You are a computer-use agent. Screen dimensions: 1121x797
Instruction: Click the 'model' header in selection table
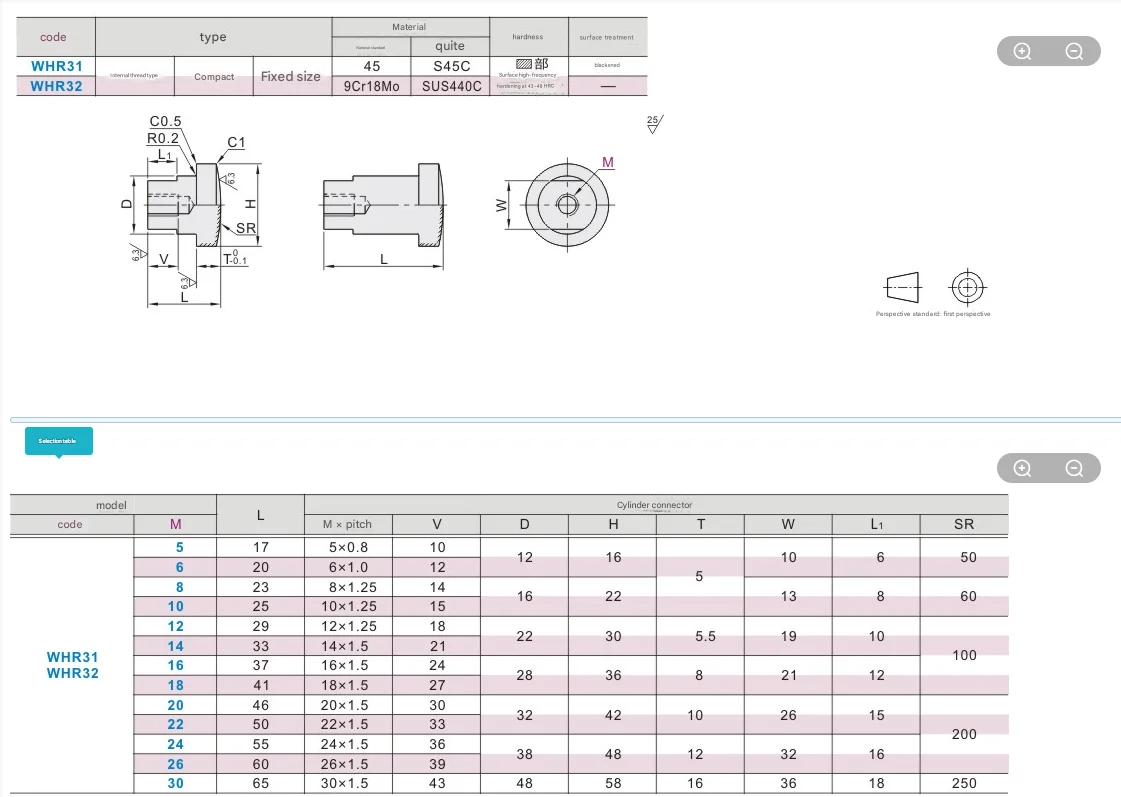[111, 505]
